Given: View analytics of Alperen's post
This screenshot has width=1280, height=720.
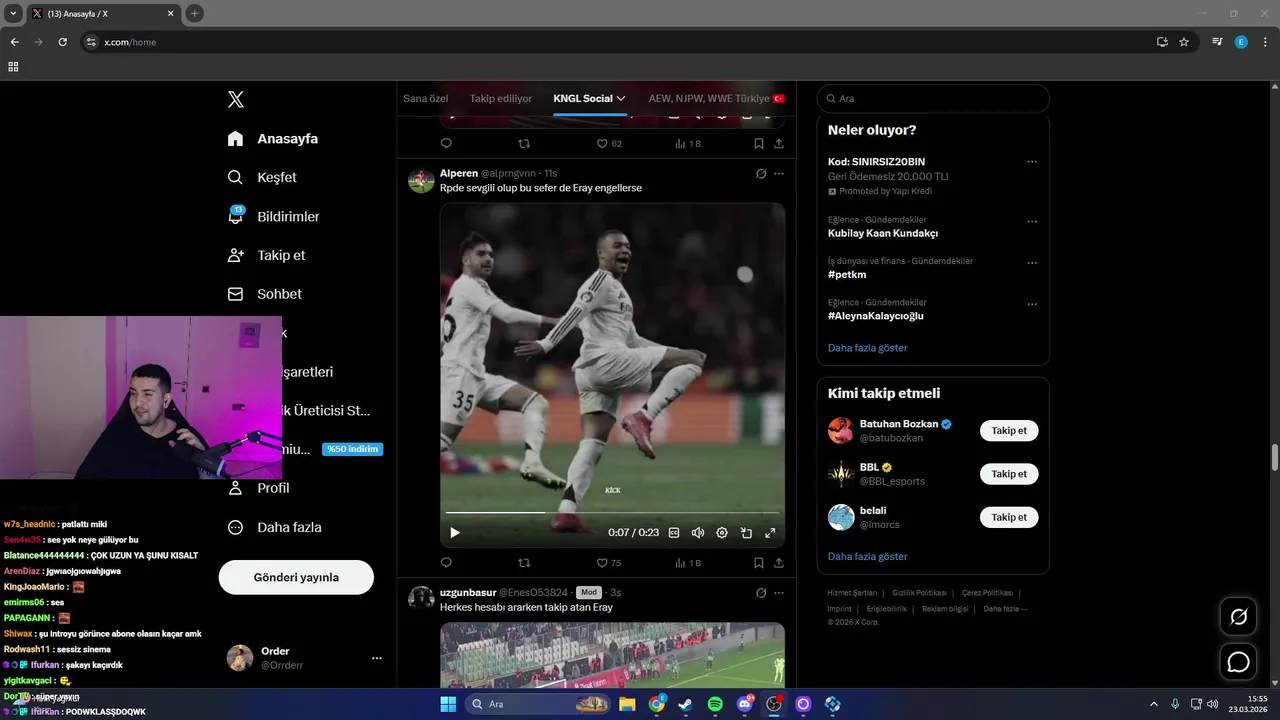Looking at the screenshot, I should [688, 563].
